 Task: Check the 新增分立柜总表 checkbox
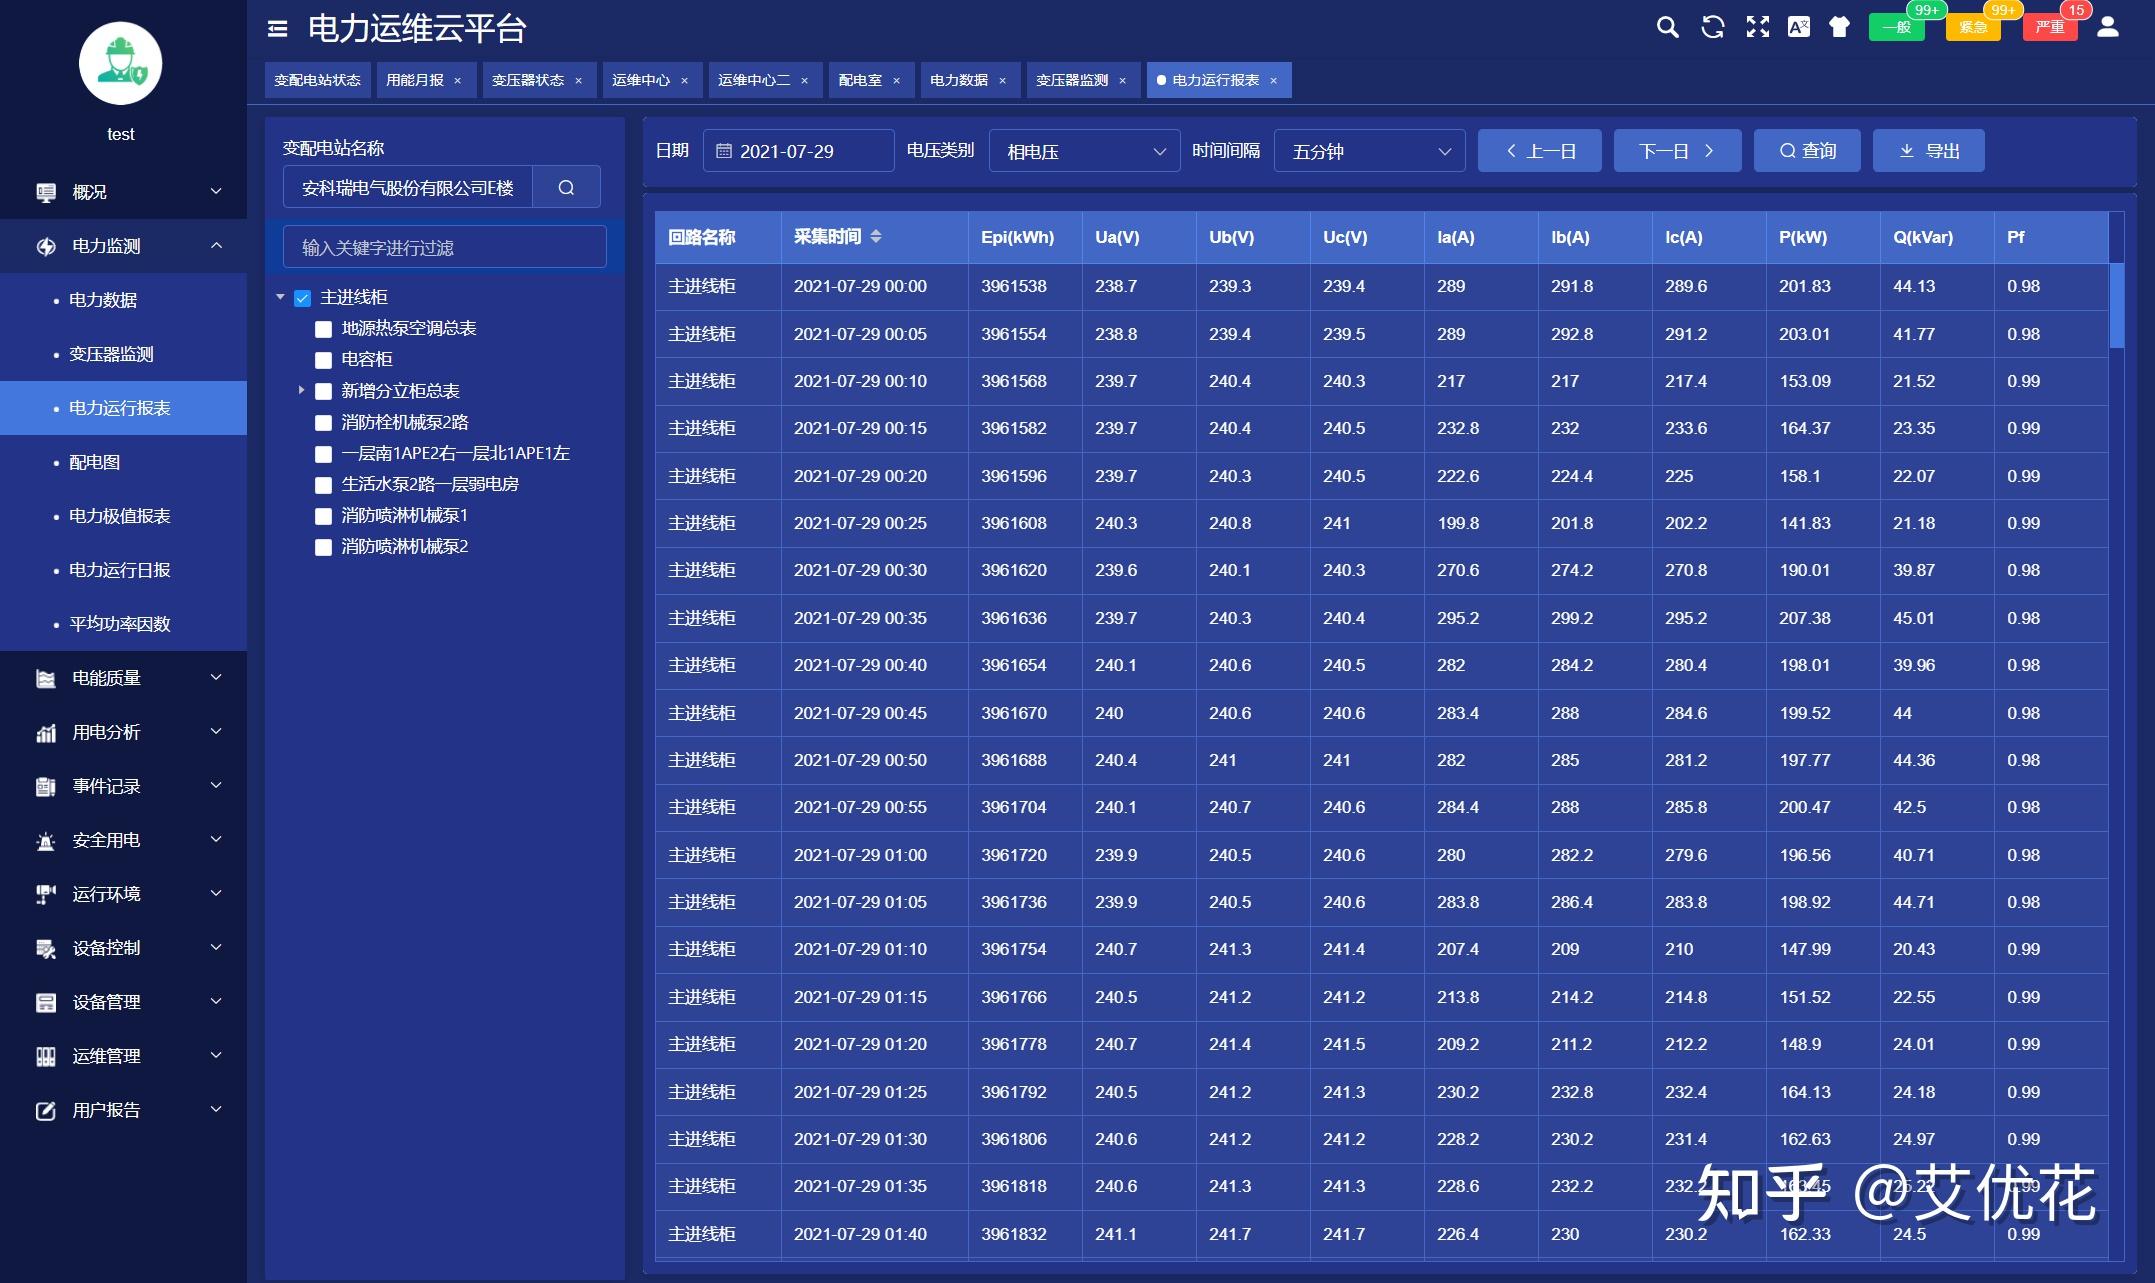[x=323, y=391]
